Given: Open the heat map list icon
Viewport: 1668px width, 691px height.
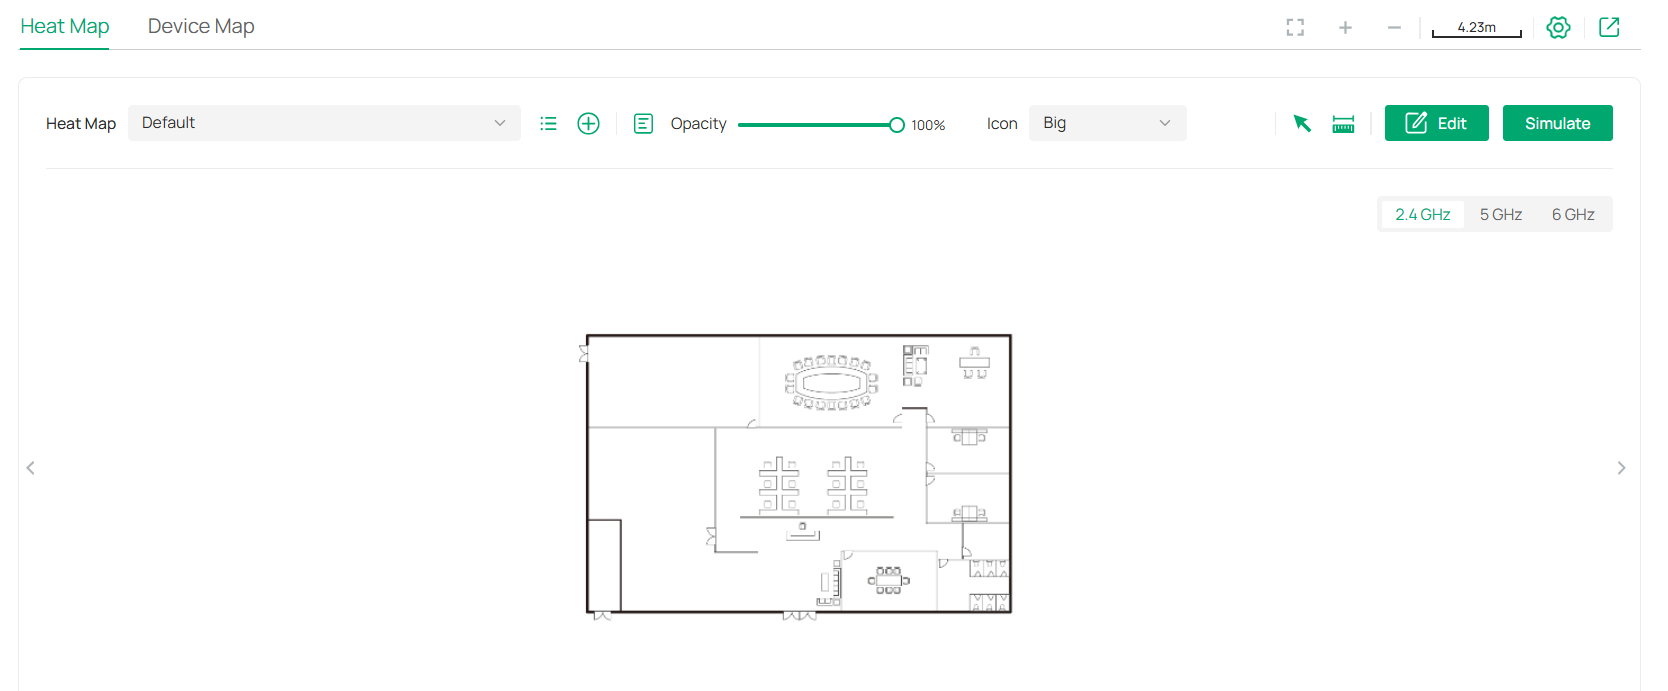Looking at the screenshot, I should [x=548, y=124].
